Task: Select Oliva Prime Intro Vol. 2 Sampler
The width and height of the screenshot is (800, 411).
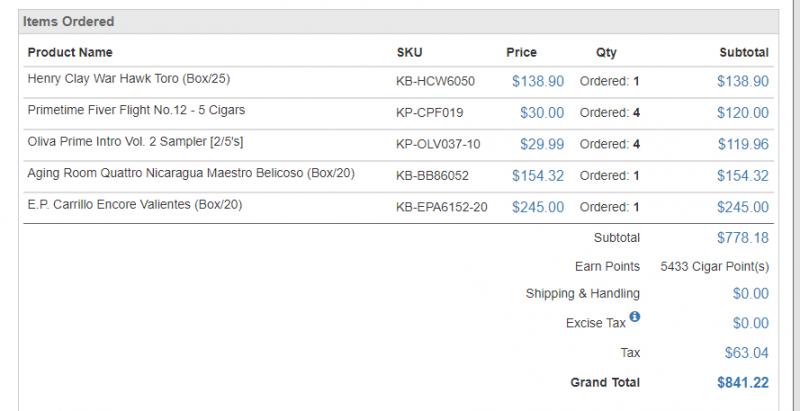Action: [135, 142]
